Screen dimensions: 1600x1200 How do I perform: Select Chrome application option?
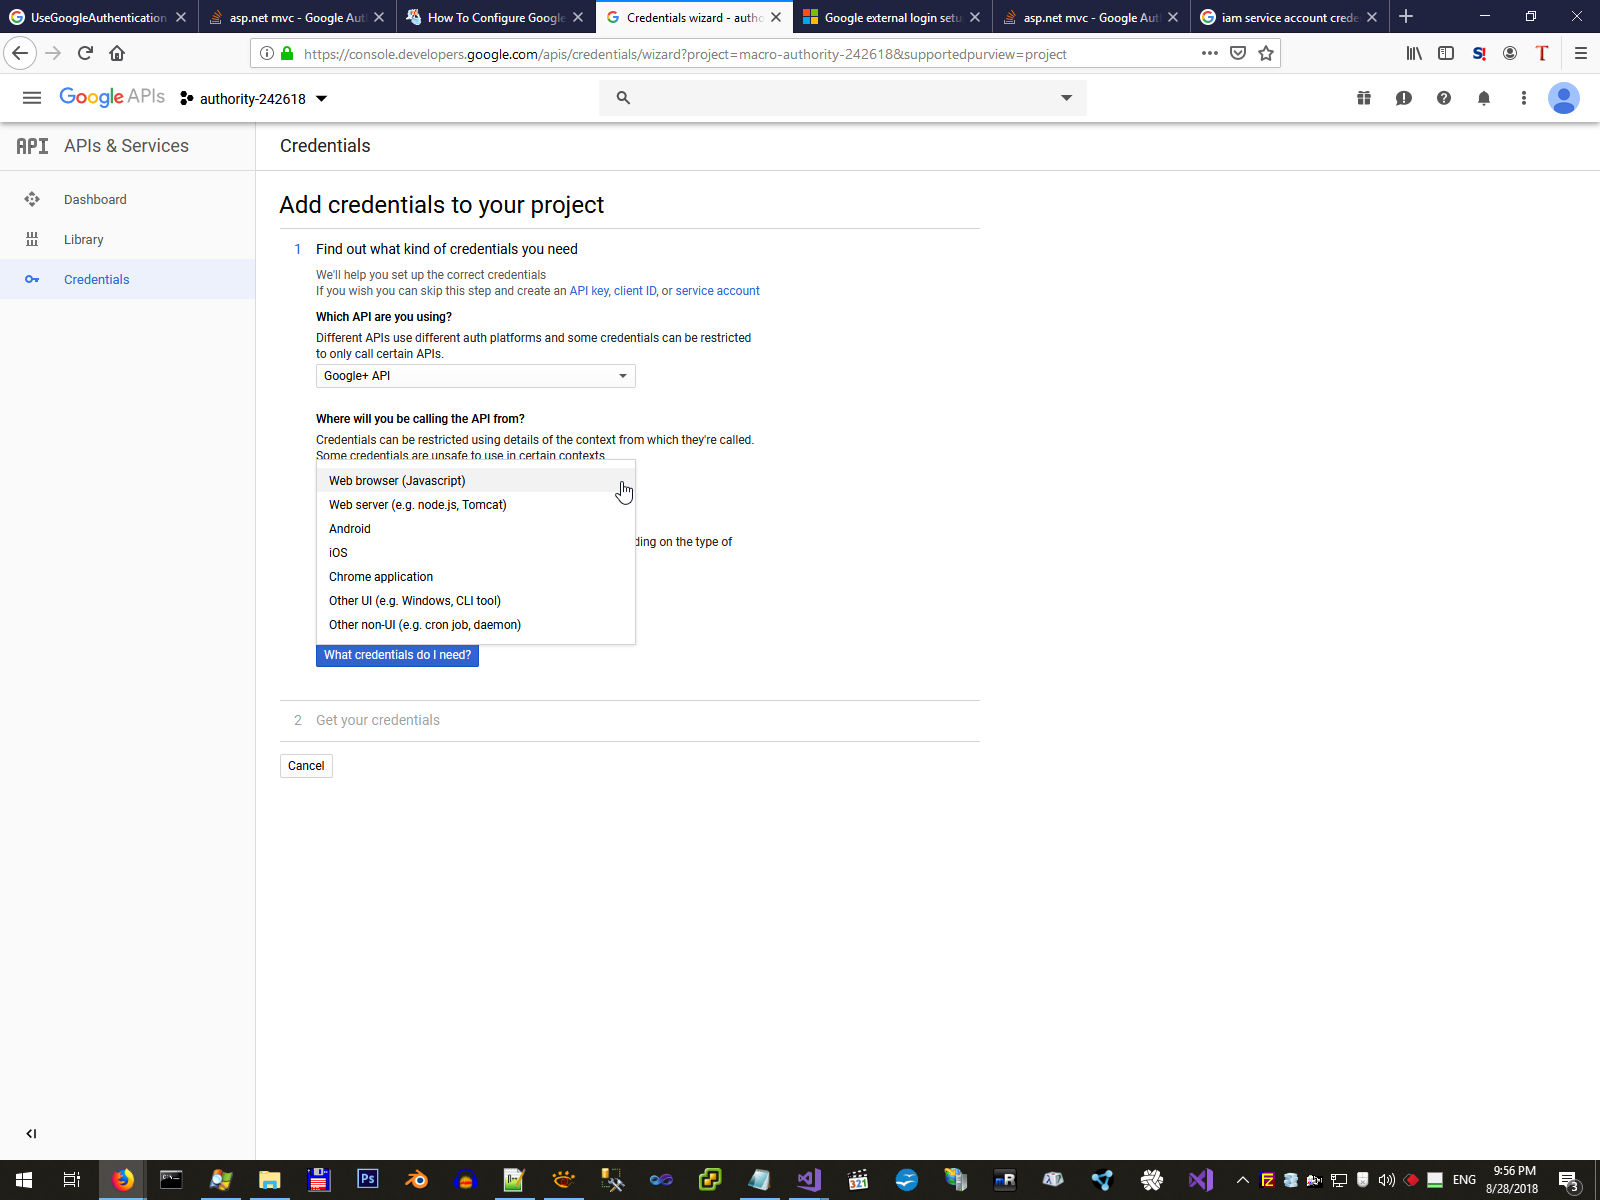[476, 577]
